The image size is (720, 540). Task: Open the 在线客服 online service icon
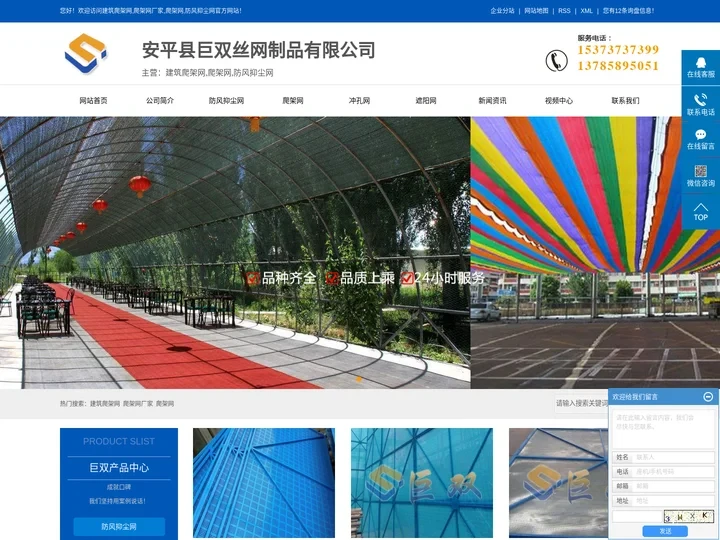[x=700, y=67]
